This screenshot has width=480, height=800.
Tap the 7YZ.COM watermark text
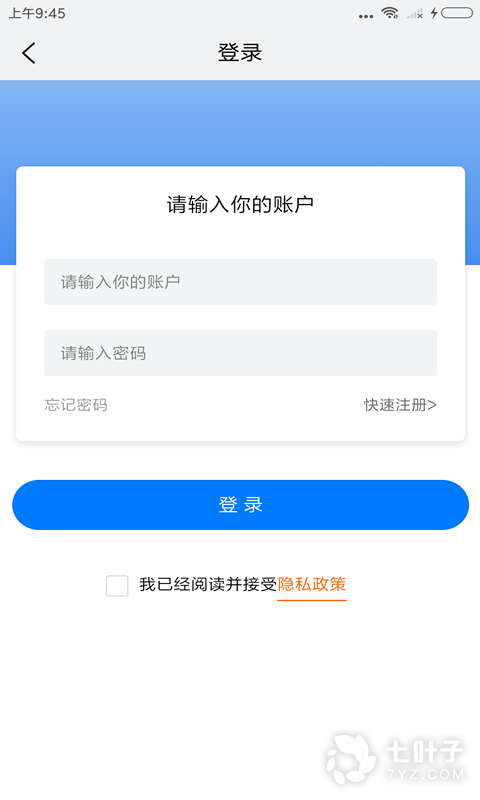click(426, 774)
